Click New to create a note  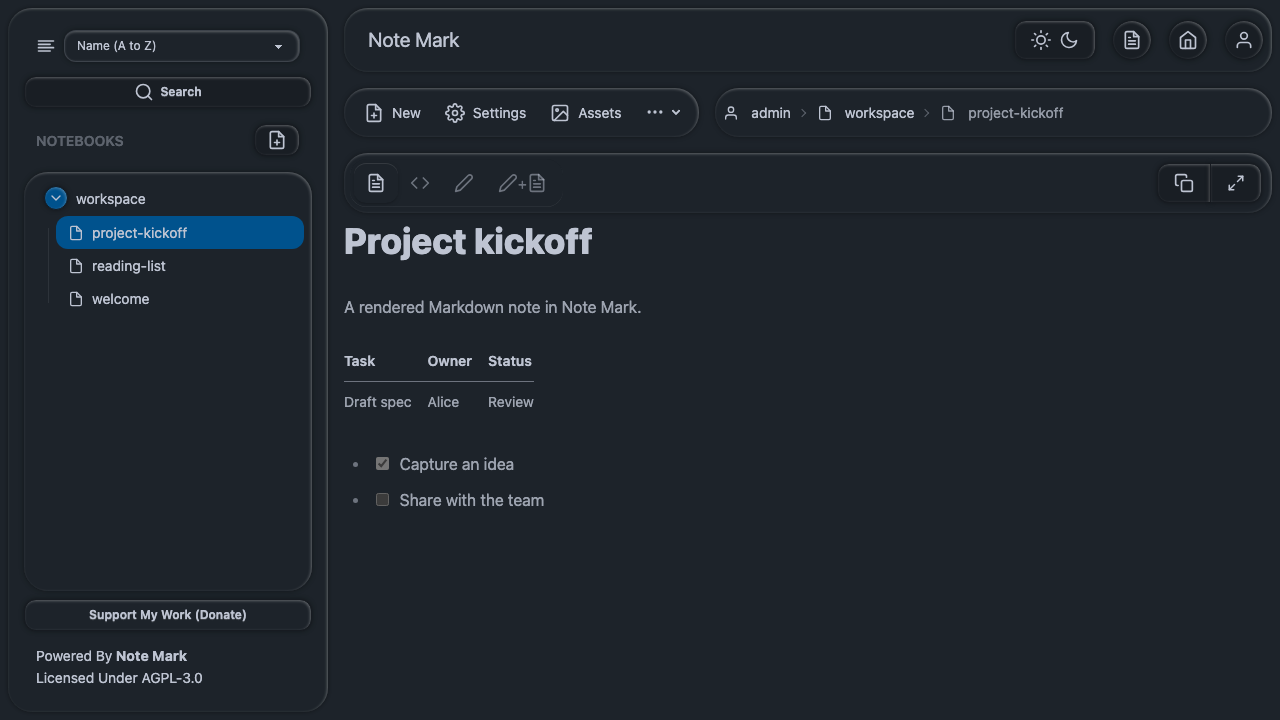point(393,113)
